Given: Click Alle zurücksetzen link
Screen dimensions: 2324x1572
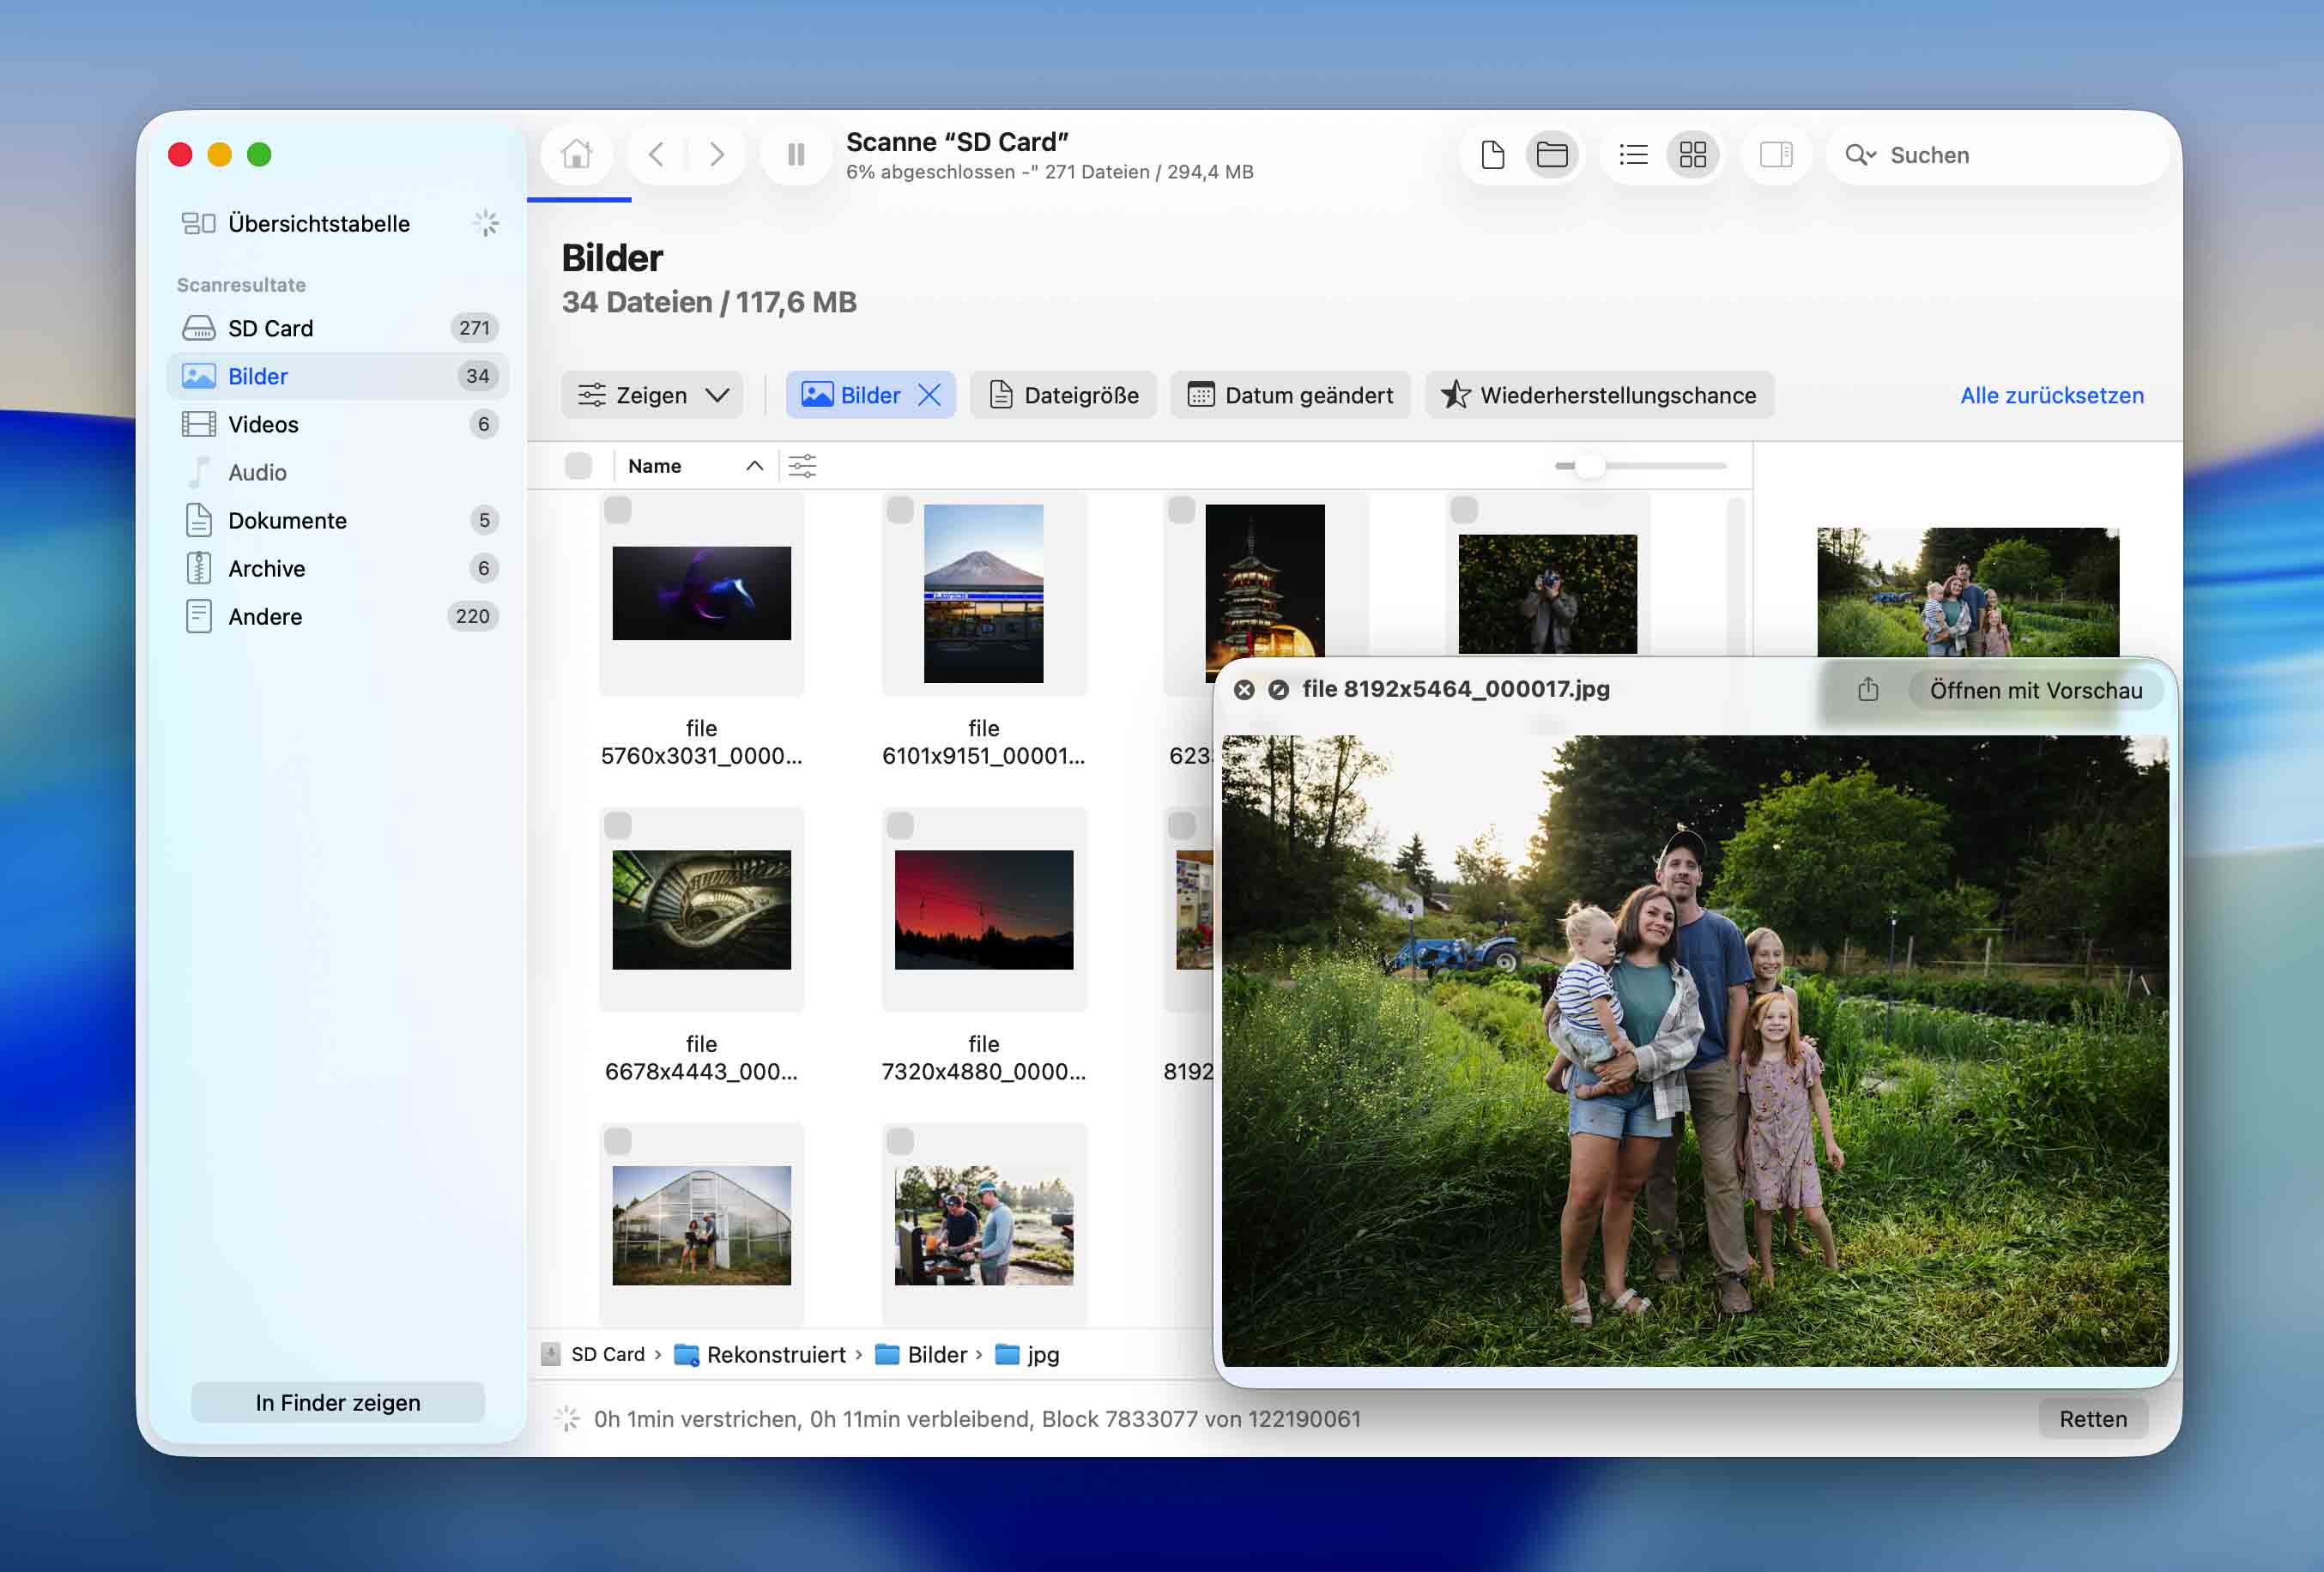Looking at the screenshot, I should (x=2052, y=395).
